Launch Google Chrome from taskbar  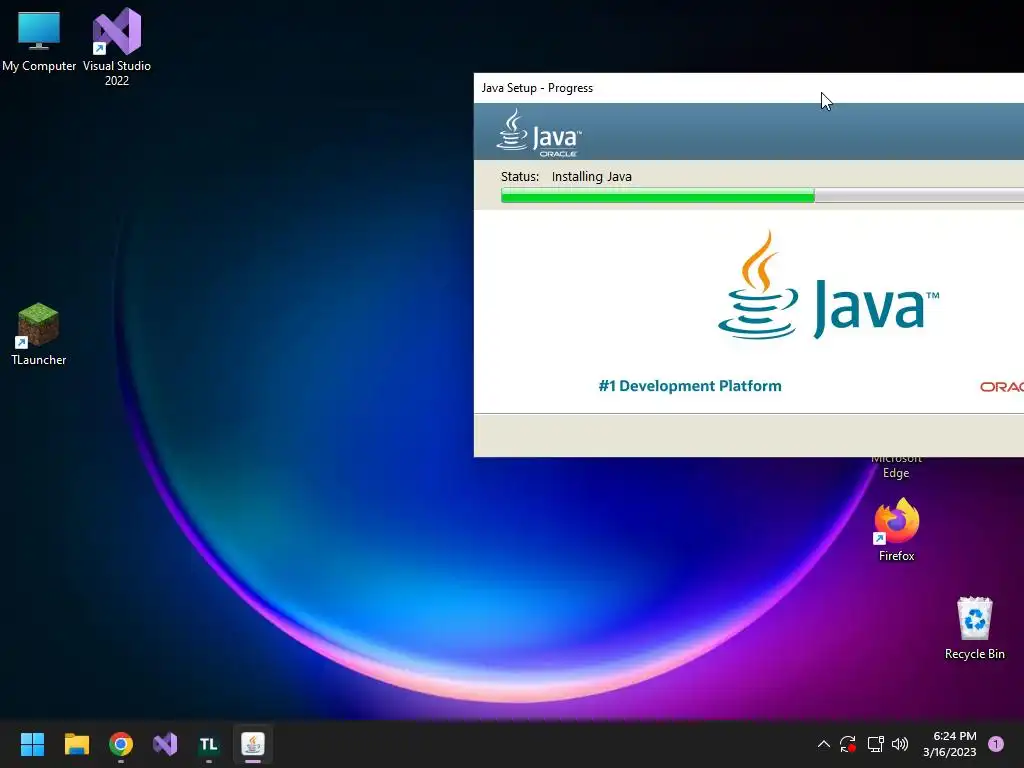point(121,744)
